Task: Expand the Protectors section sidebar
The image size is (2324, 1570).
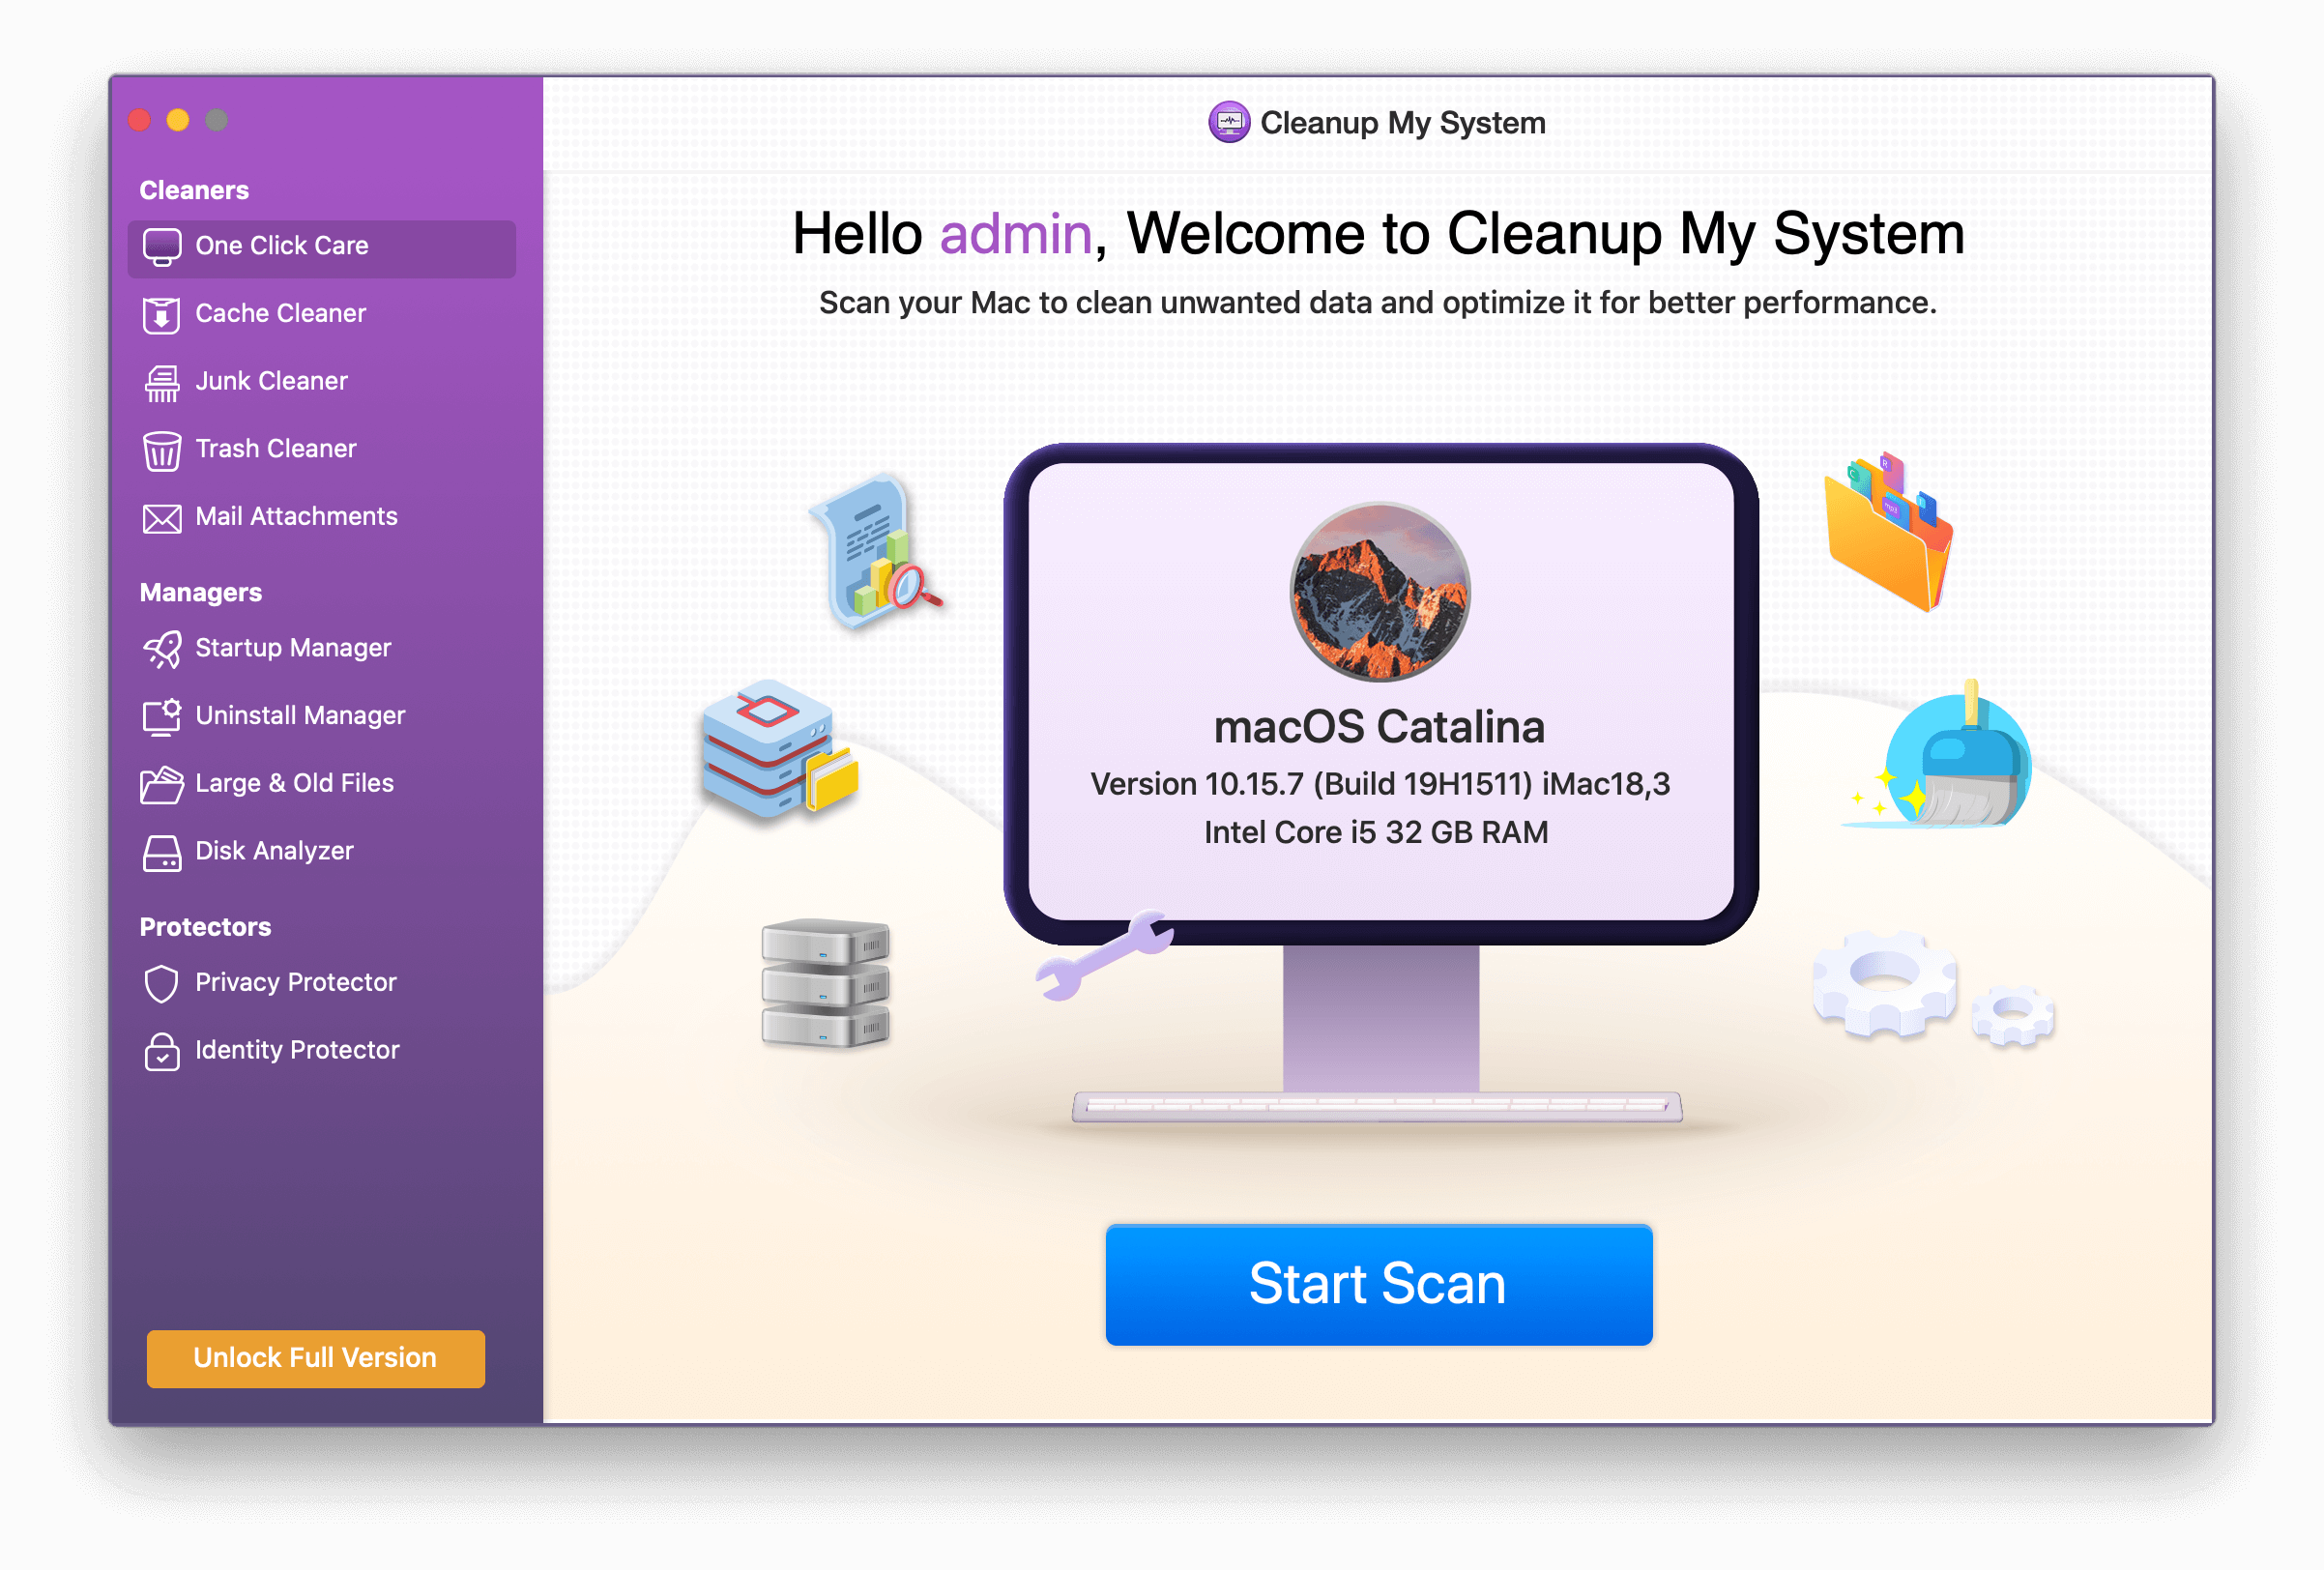Action: pyautogui.click(x=198, y=925)
